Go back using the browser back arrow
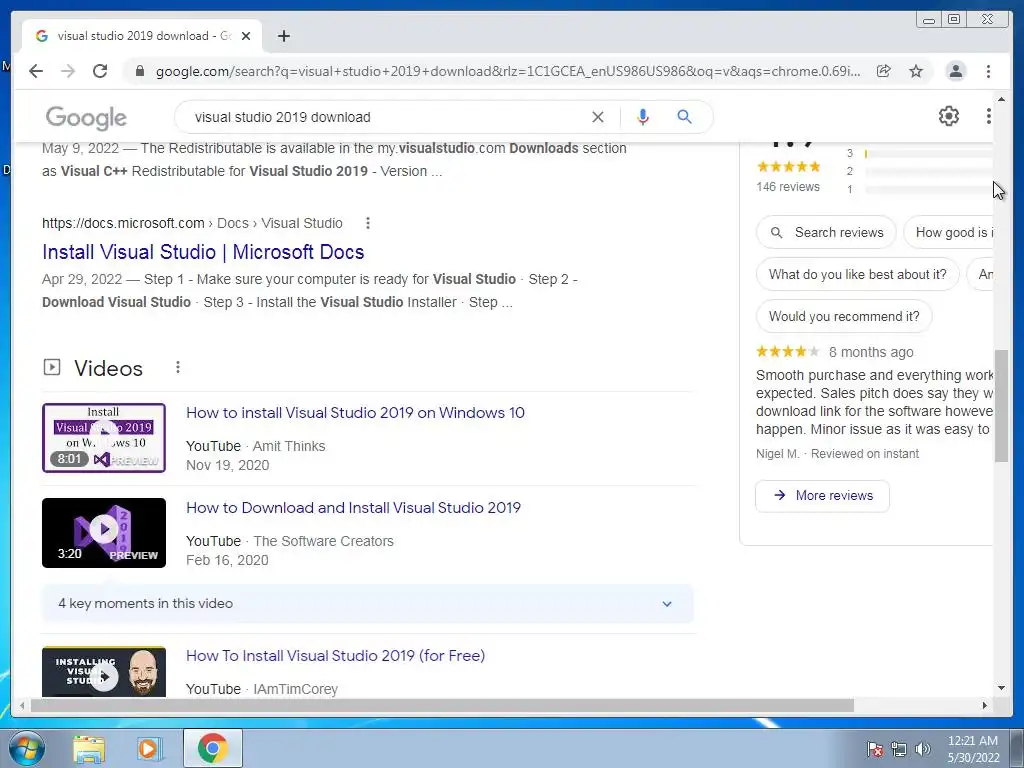Image resolution: width=1024 pixels, height=768 pixels. coord(36,71)
